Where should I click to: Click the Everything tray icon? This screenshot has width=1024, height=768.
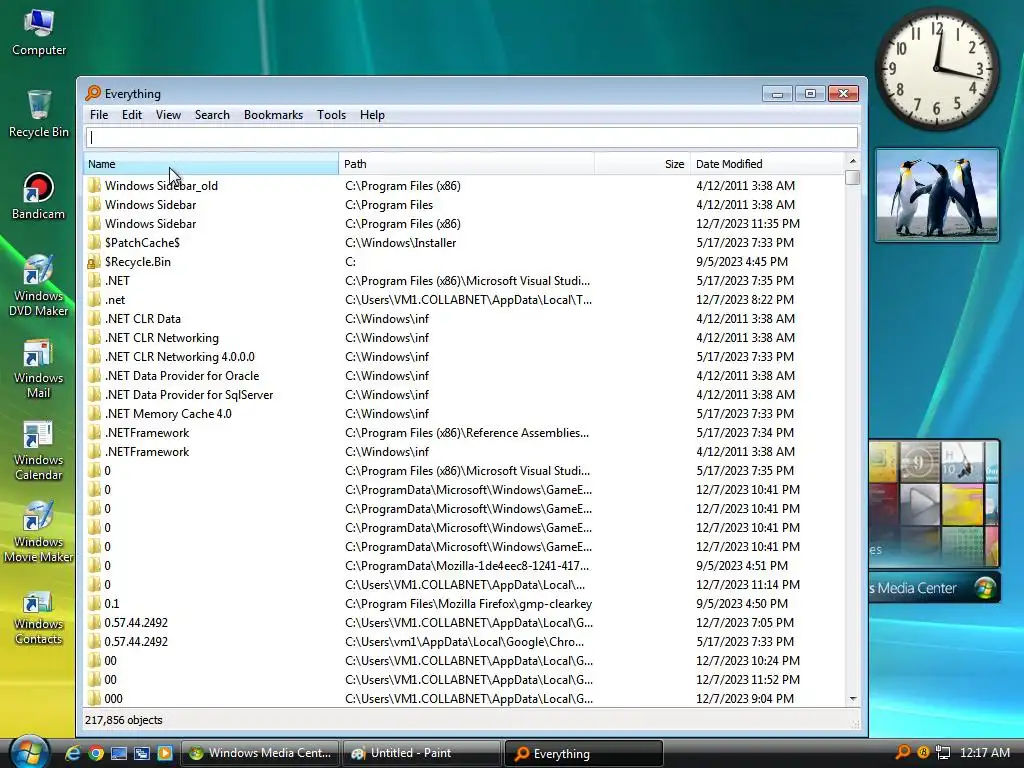(x=903, y=752)
